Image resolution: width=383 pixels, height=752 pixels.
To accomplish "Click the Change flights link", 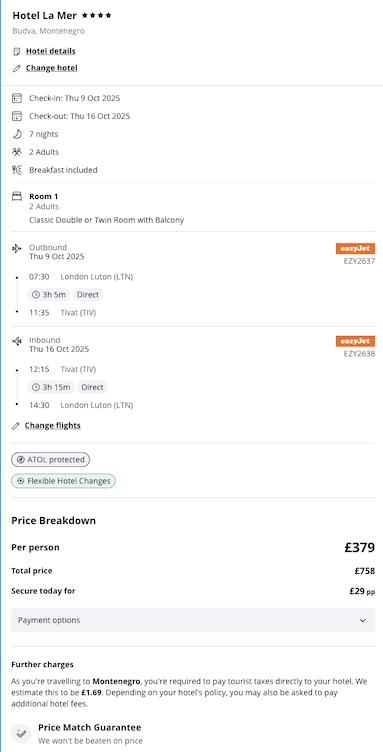I will [53, 425].
